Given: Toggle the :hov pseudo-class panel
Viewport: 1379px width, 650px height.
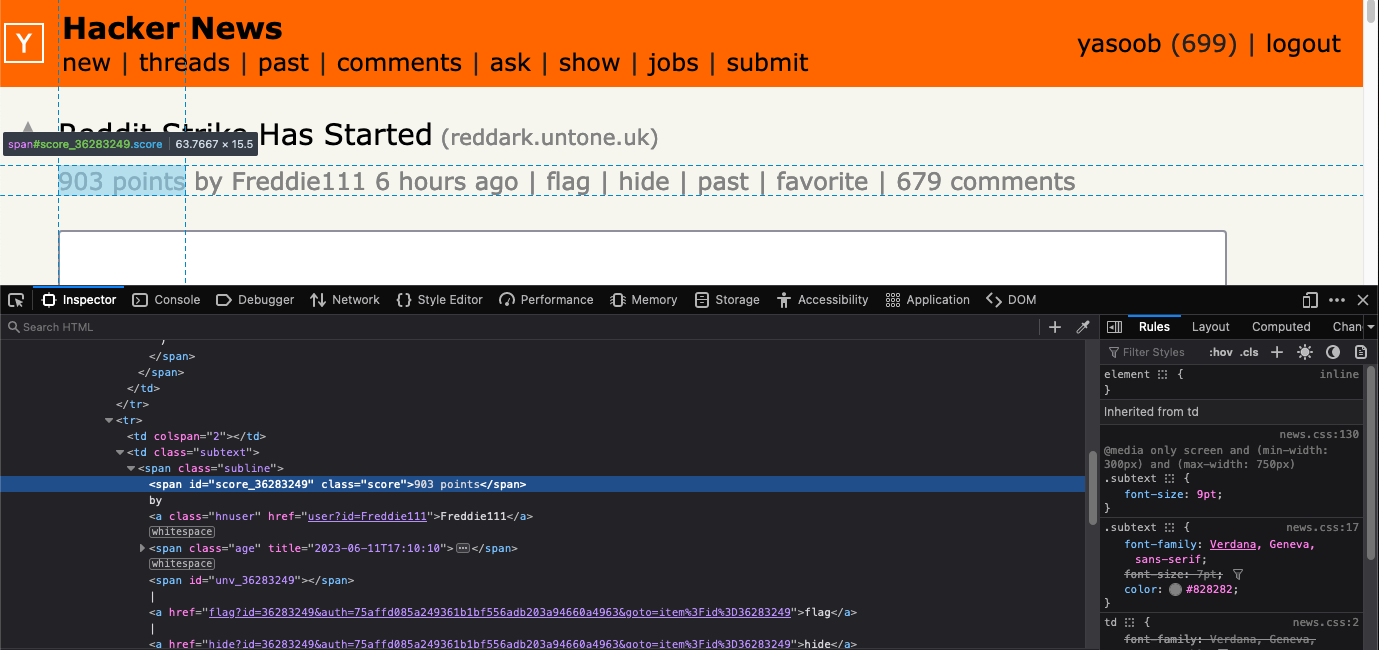Looking at the screenshot, I should (x=1220, y=352).
